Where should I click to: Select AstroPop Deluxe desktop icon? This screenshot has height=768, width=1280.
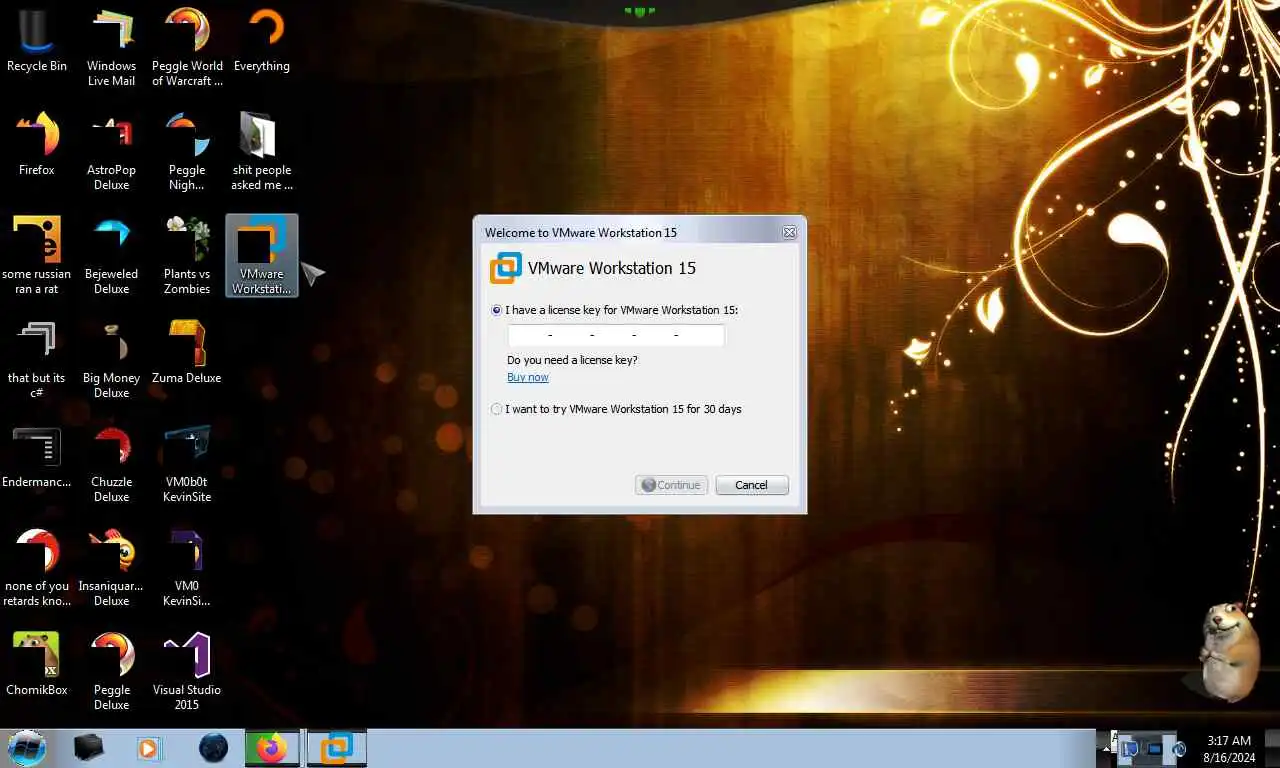click(112, 152)
